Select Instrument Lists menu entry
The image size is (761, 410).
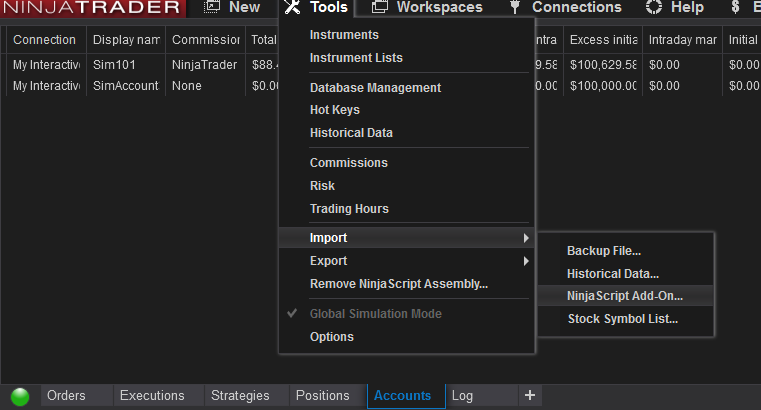356,58
